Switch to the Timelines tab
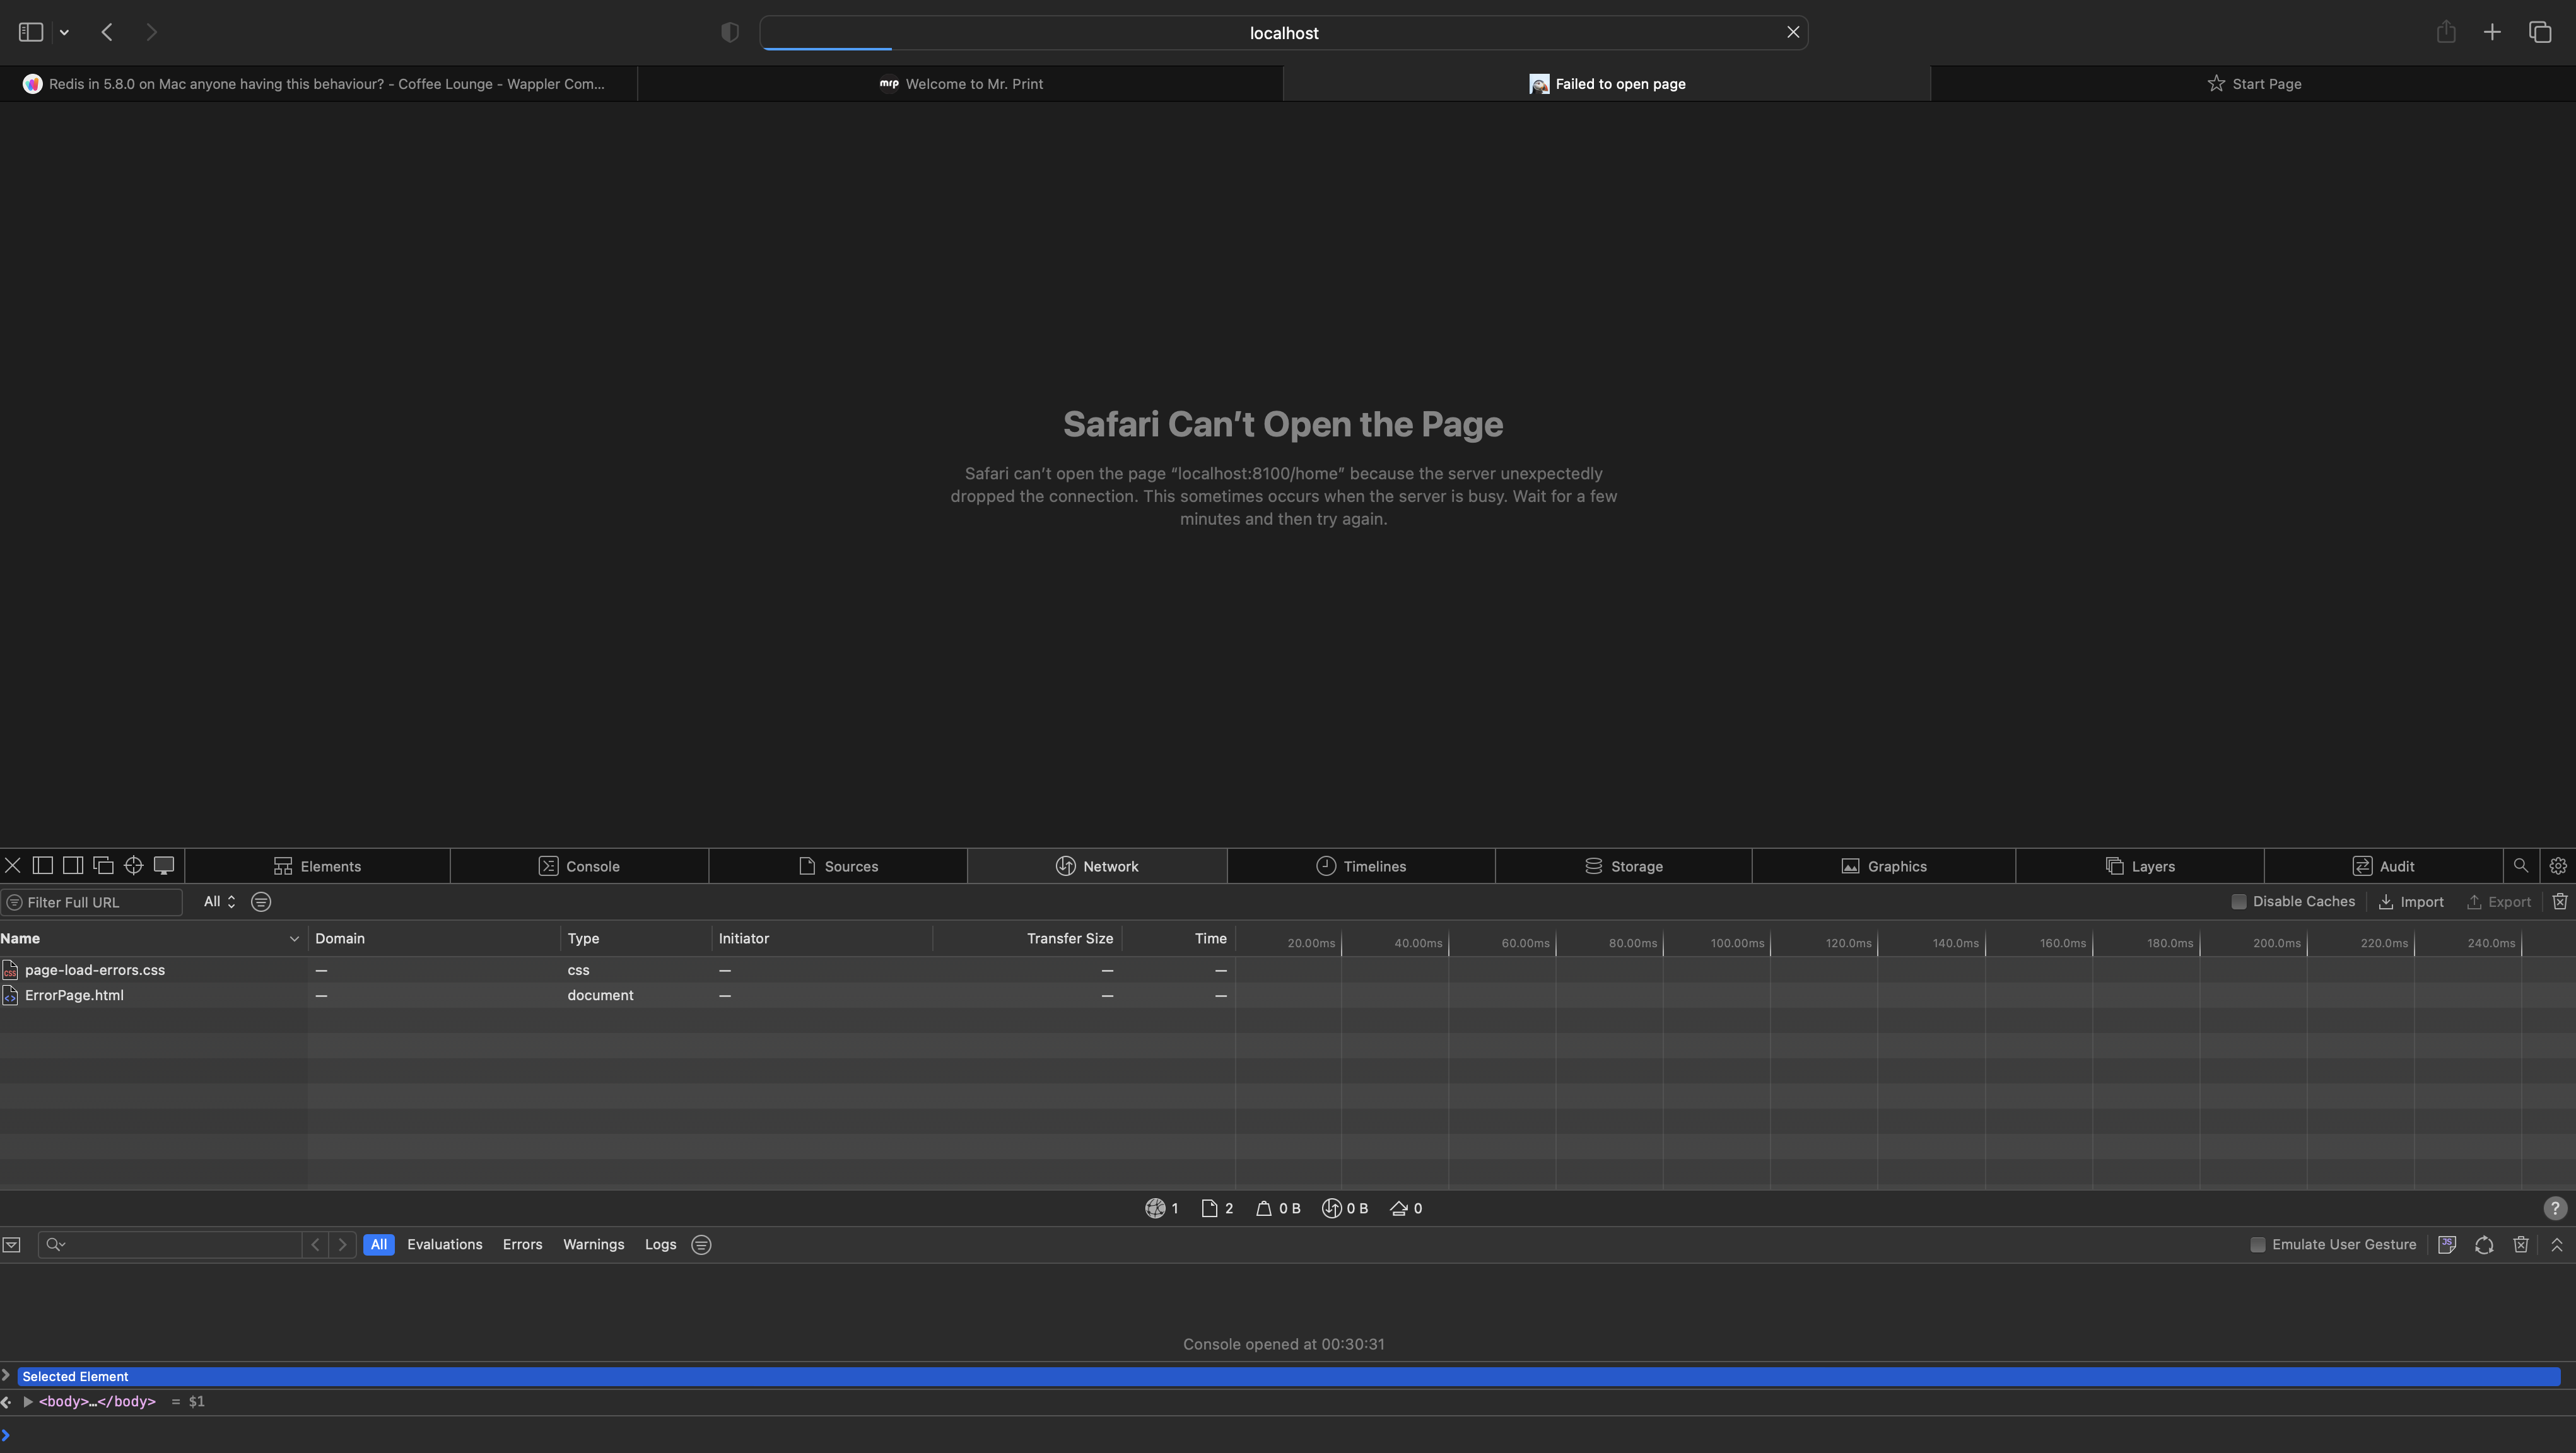This screenshot has height=1453, width=2576. [1361, 866]
